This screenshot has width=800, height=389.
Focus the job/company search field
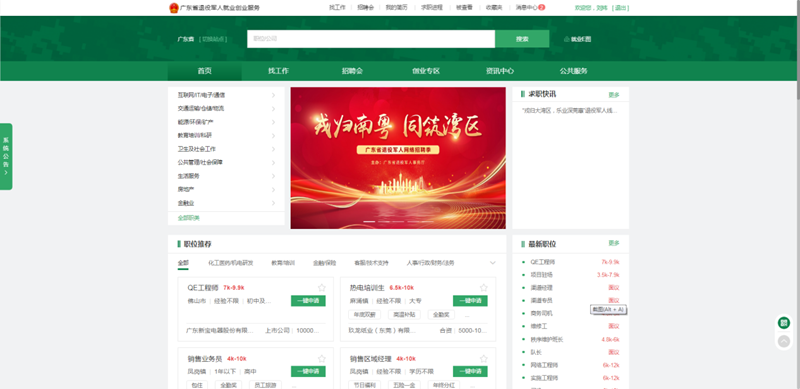[x=371, y=39]
